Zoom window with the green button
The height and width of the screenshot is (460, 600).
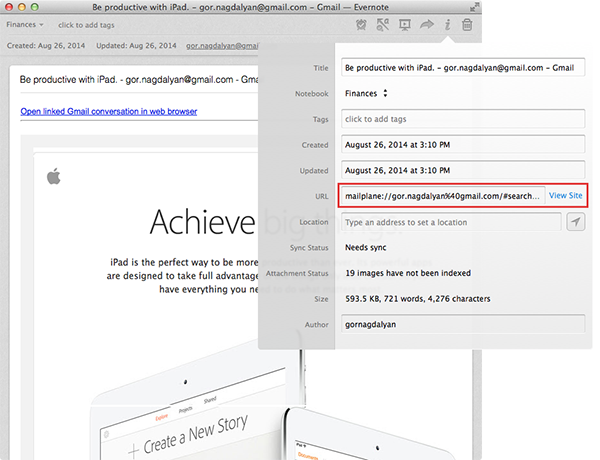point(34,7)
